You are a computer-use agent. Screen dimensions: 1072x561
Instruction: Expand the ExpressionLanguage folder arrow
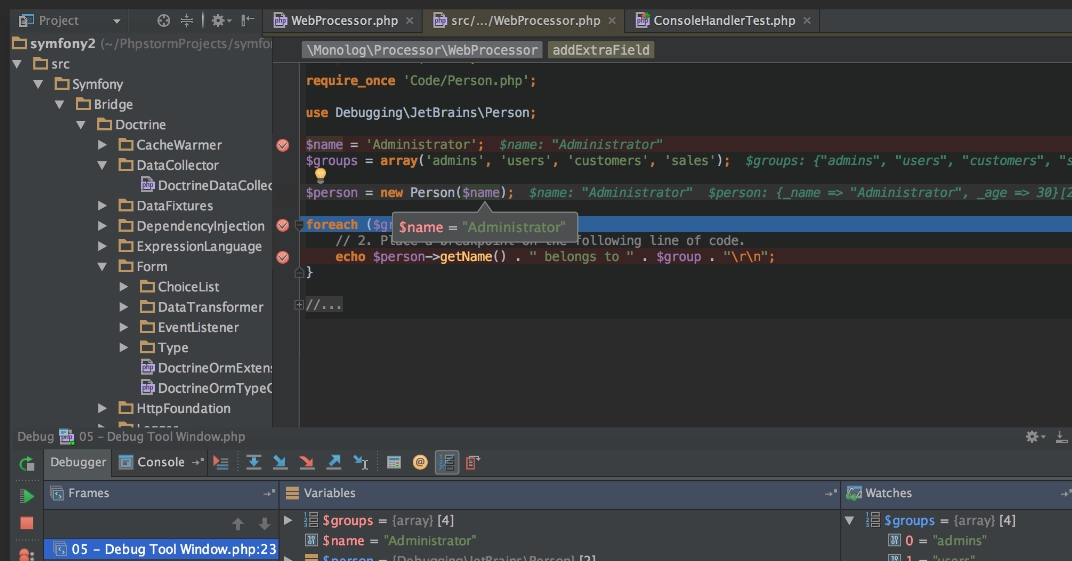(x=102, y=246)
